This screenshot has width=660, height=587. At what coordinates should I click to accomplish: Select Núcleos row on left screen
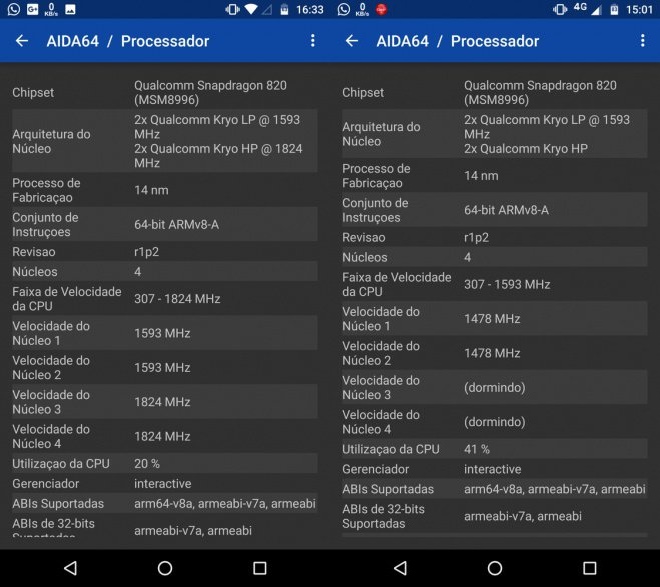[x=165, y=271]
